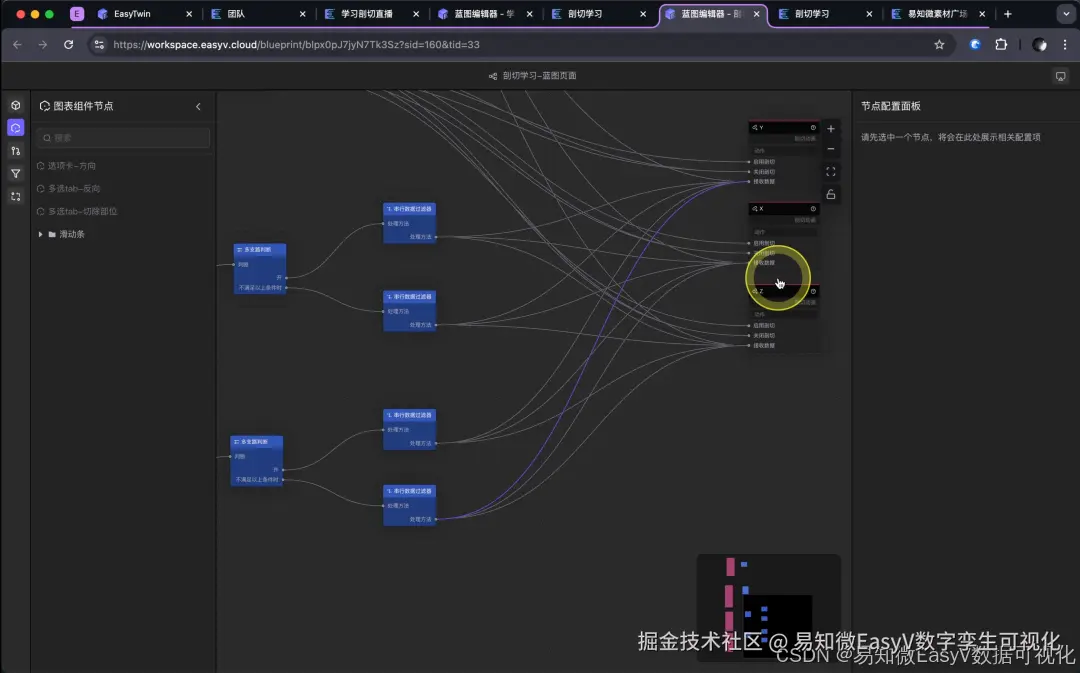
Task: Click the zoom in plus icon on canvas
Action: [830, 128]
